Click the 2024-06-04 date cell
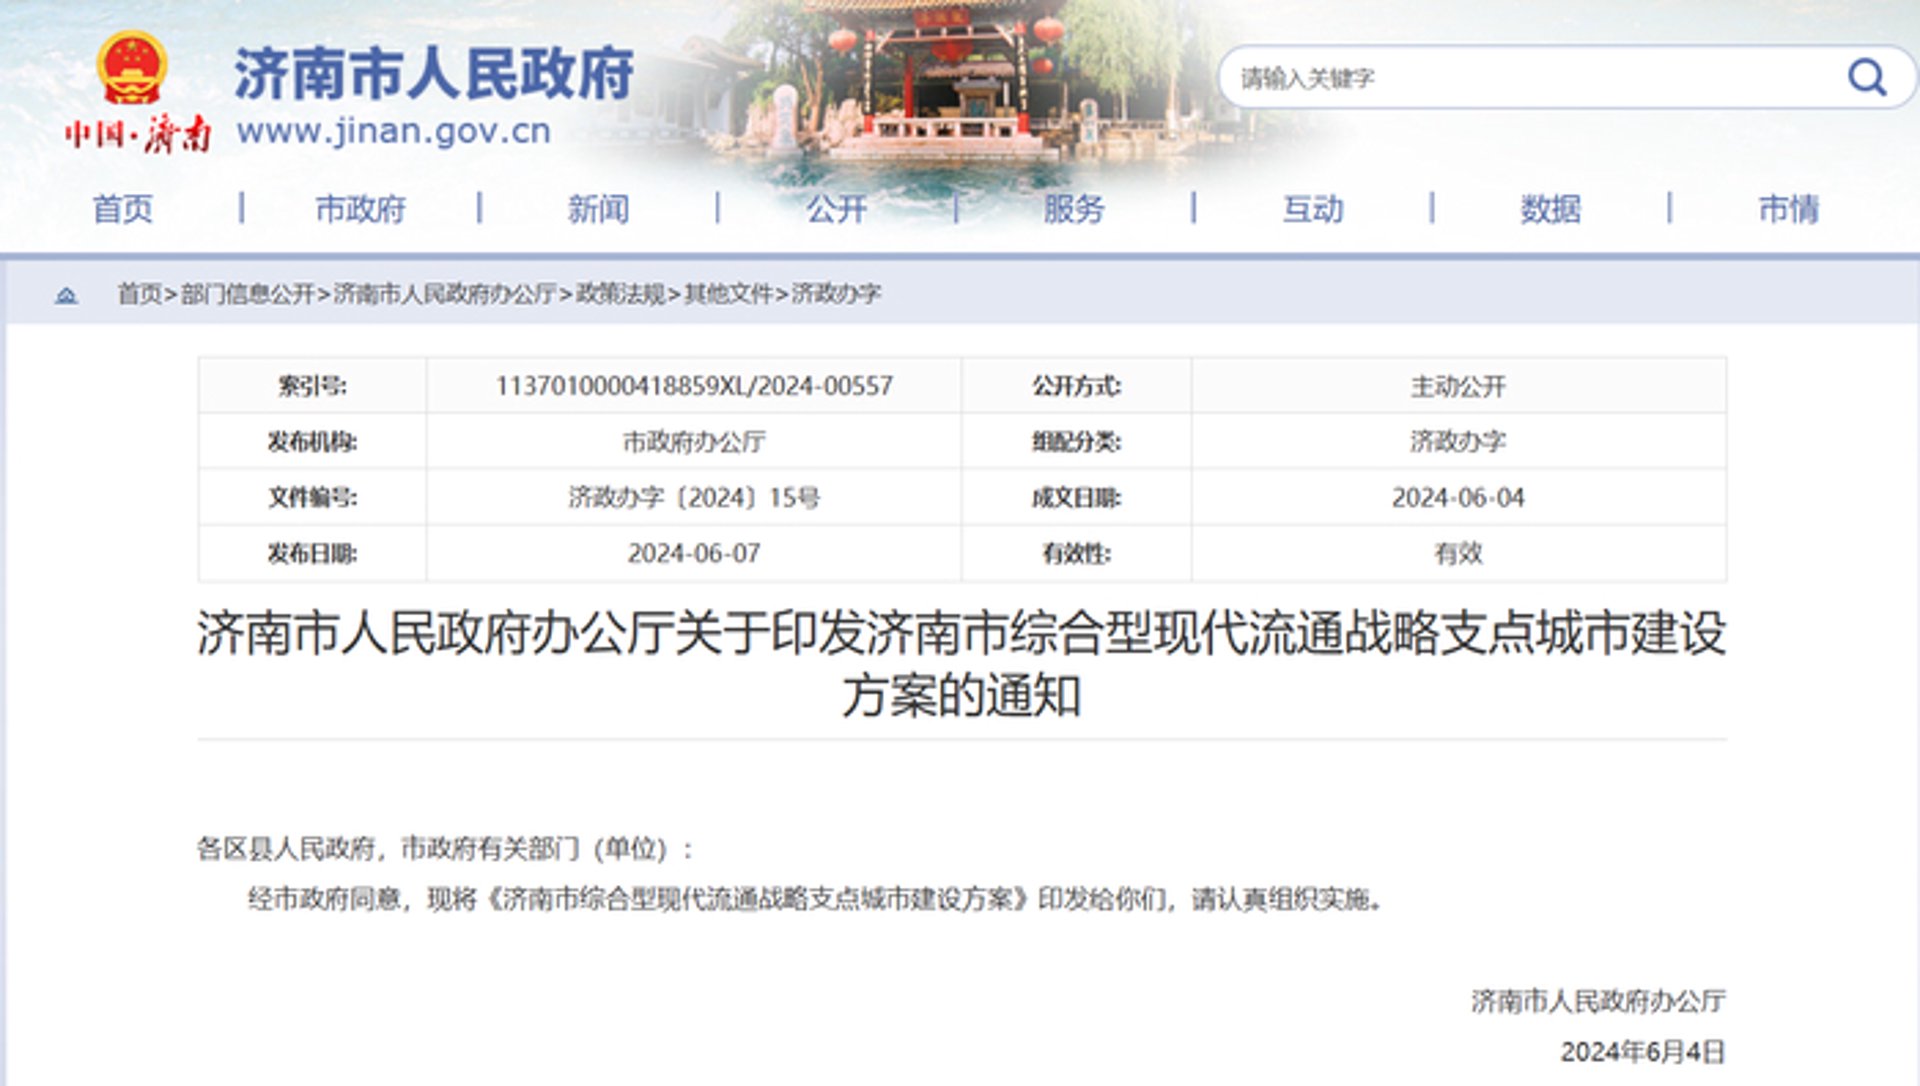The height and width of the screenshot is (1086, 1920). [x=1458, y=498]
